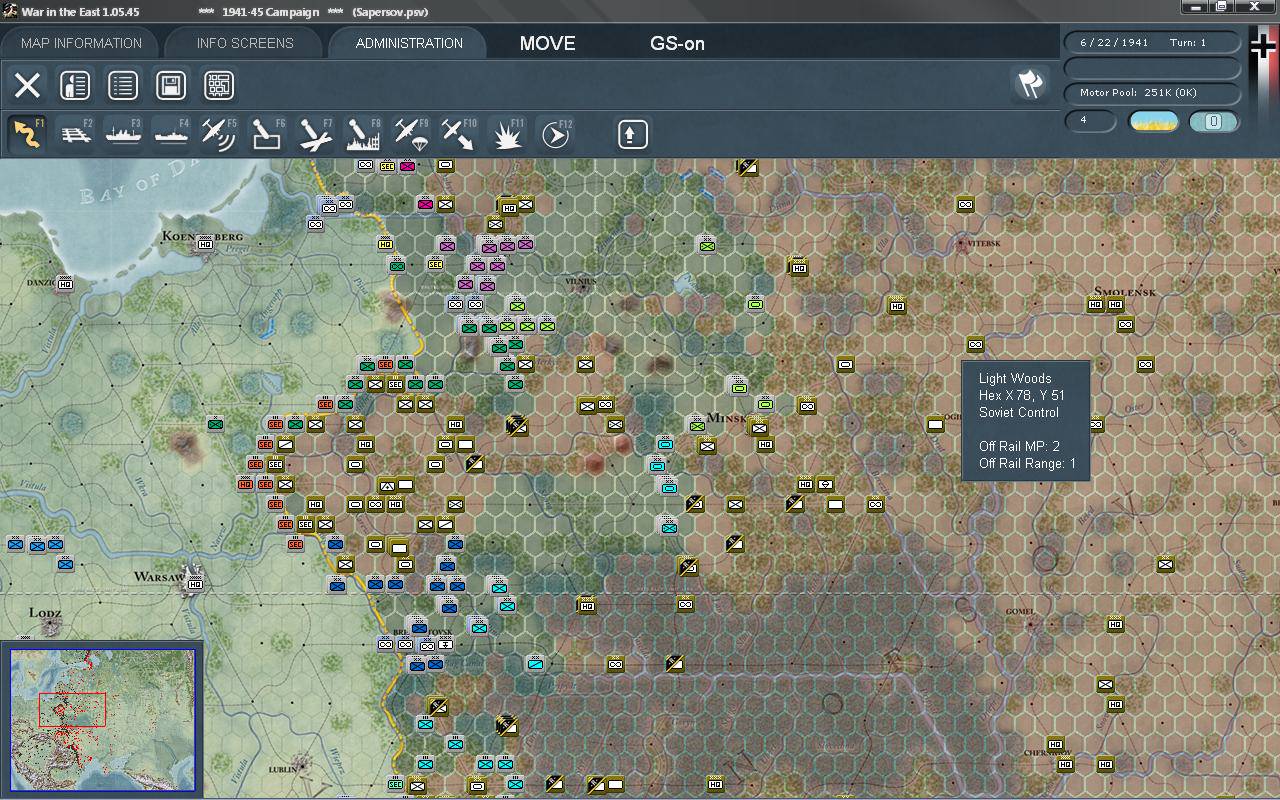Save the game with the floppy disk icon
Image resolution: width=1280 pixels, height=800 pixels.
pos(171,85)
